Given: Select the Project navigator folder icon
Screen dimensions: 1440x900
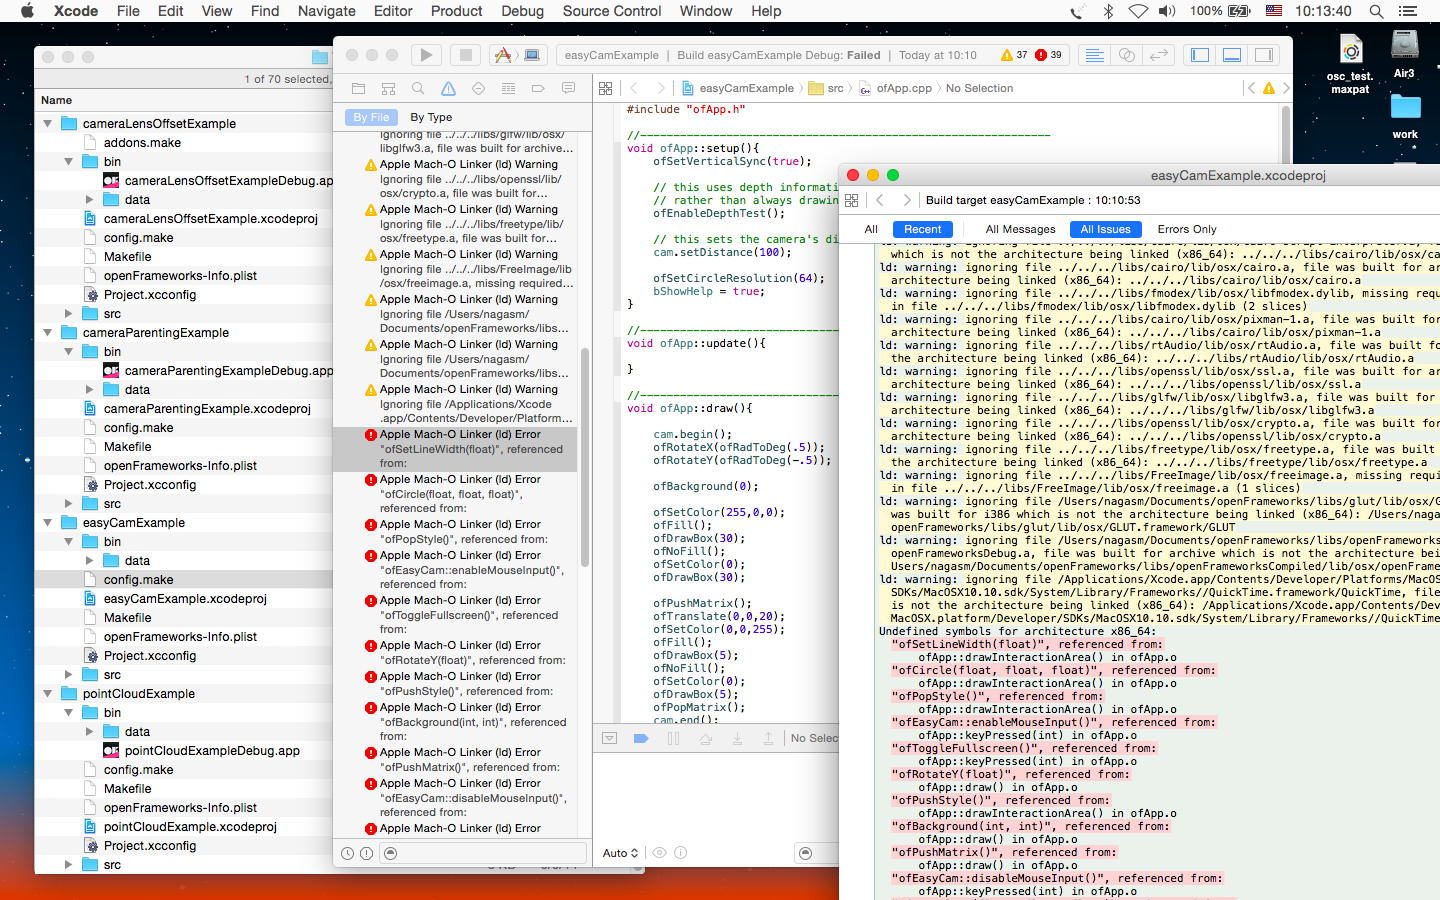Looking at the screenshot, I should click(x=358, y=88).
